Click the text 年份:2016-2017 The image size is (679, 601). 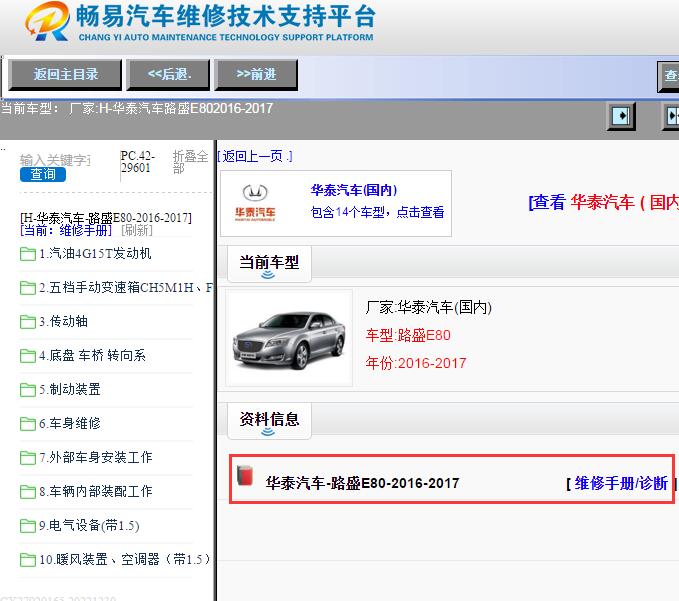(x=416, y=363)
